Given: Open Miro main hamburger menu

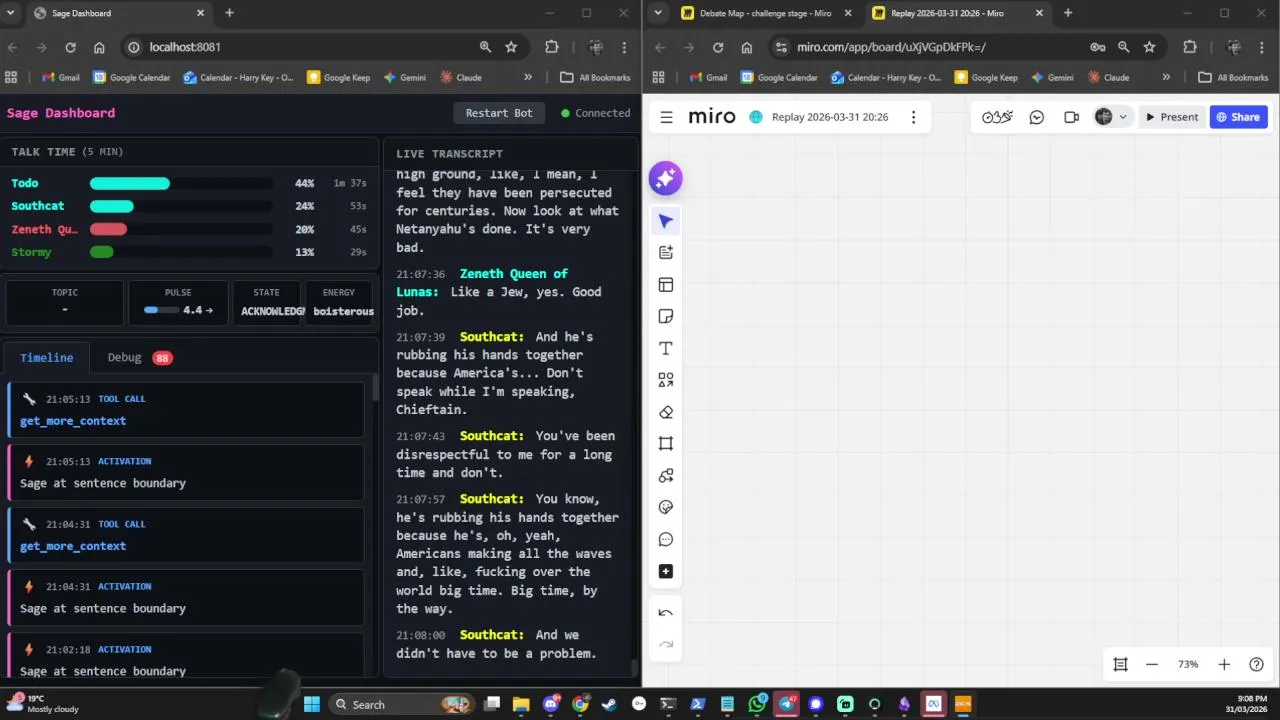Looking at the screenshot, I should coord(666,117).
